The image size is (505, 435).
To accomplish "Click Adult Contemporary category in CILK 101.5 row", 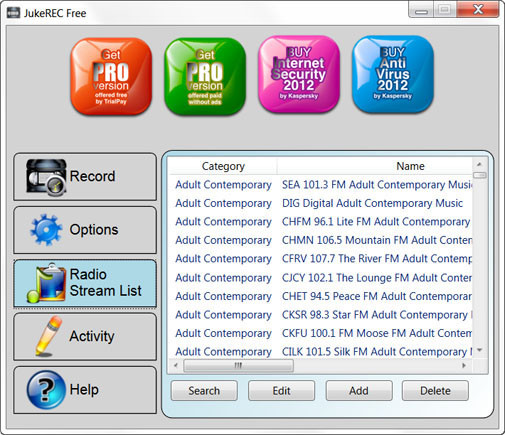I will point(223,351).
